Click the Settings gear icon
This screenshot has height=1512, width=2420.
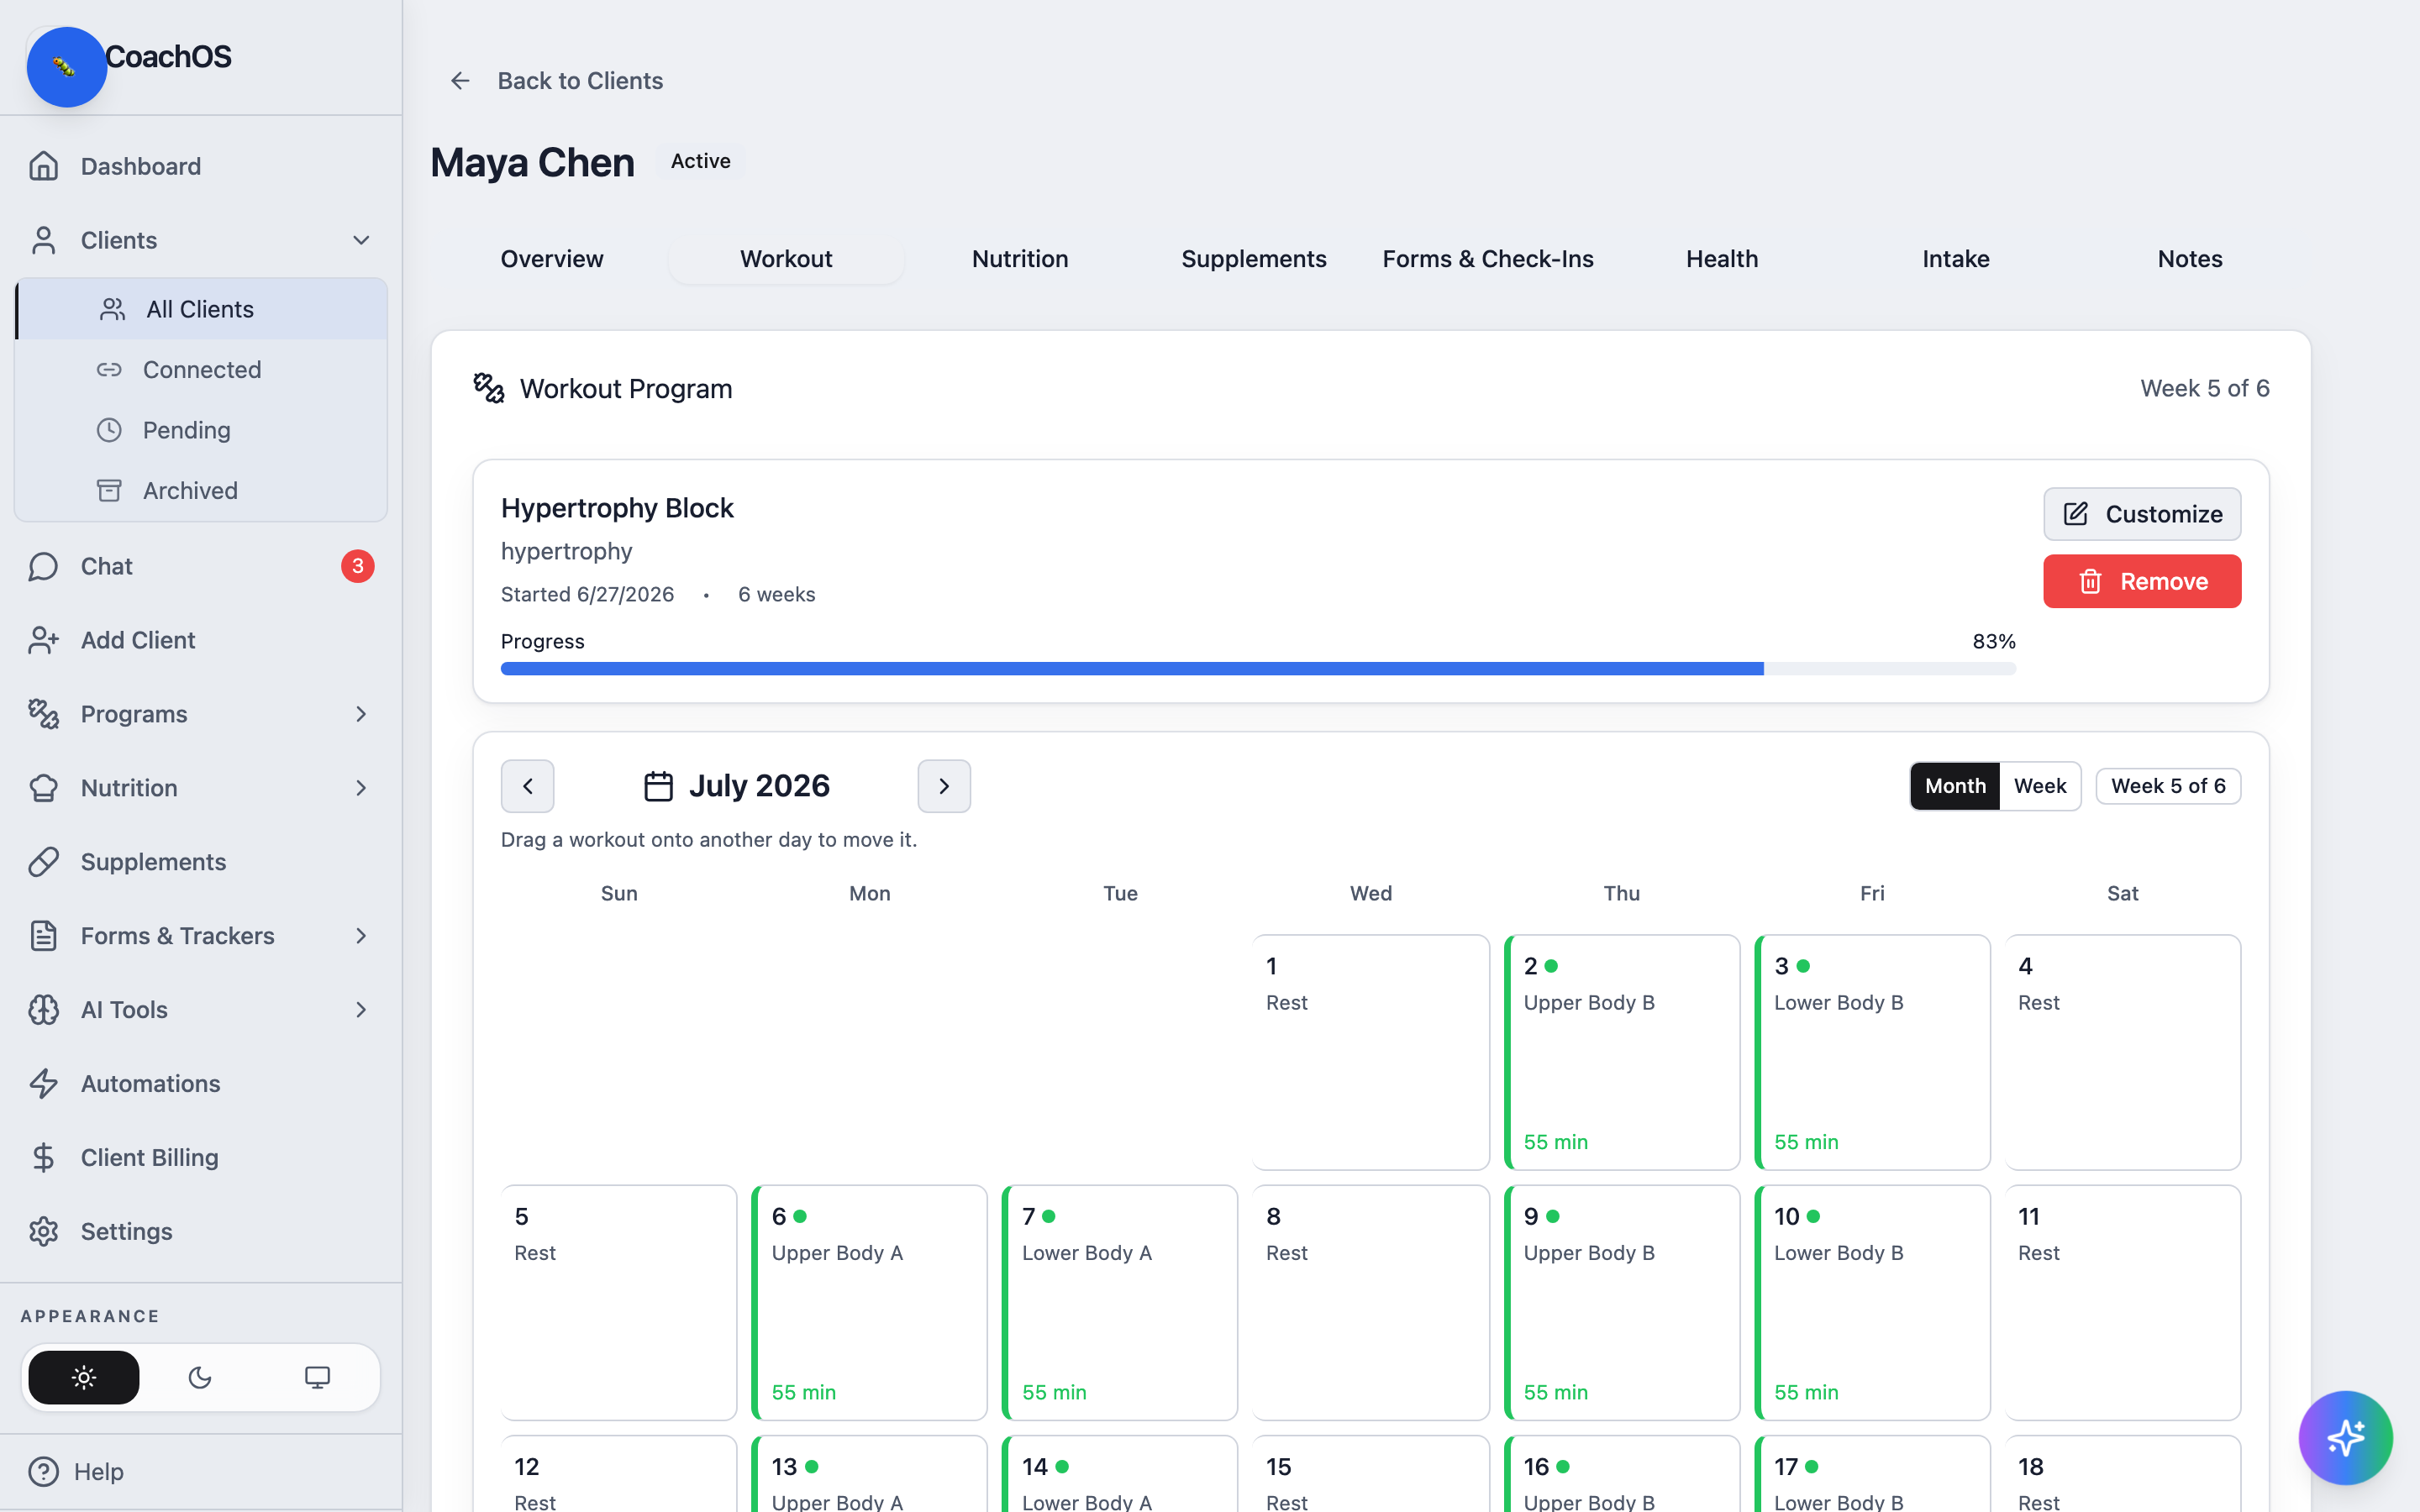(x=43, y=1232)
